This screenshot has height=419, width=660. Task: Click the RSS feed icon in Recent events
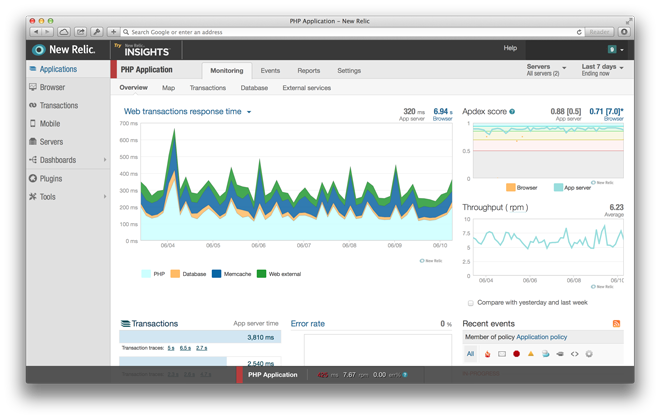click(616, 323)
